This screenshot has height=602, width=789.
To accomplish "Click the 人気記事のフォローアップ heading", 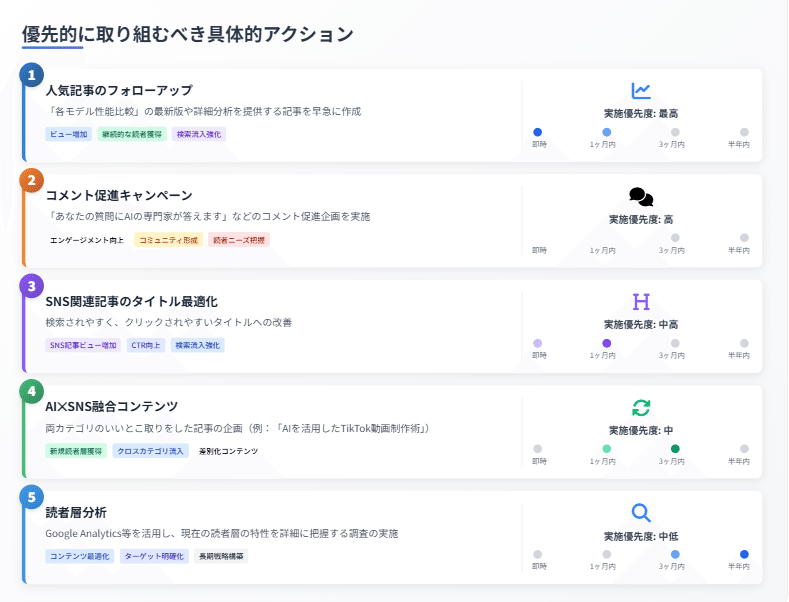I will [119, 90].
